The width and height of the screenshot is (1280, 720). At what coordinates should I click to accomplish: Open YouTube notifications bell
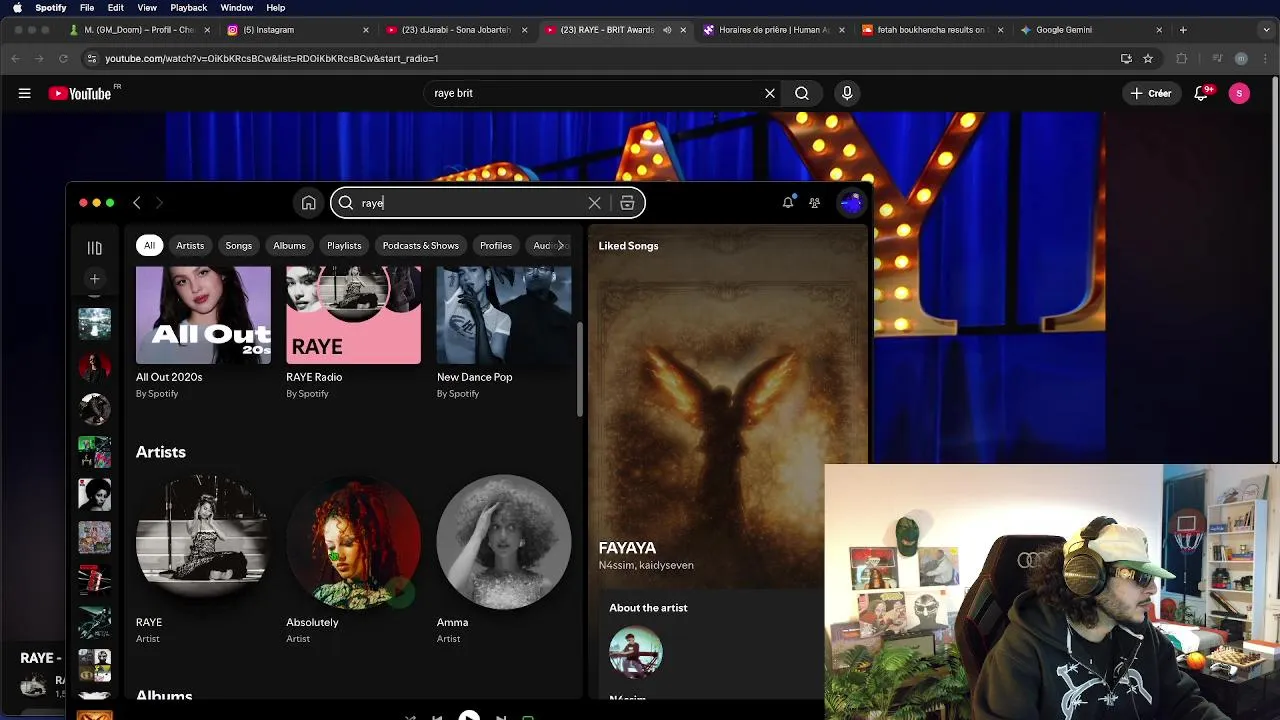tap(1202, 93)
